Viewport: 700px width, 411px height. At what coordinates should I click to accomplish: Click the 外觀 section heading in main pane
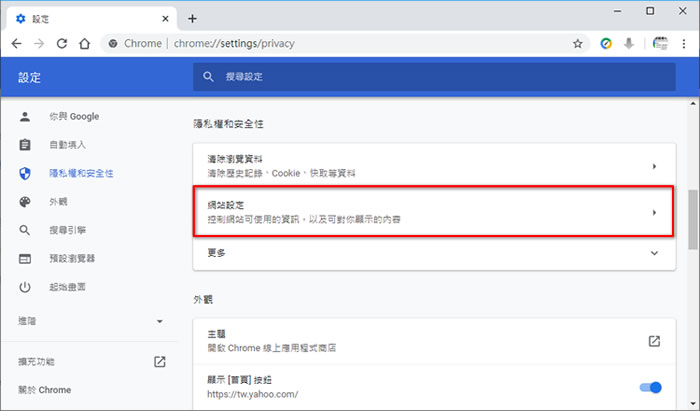(203, 299)
